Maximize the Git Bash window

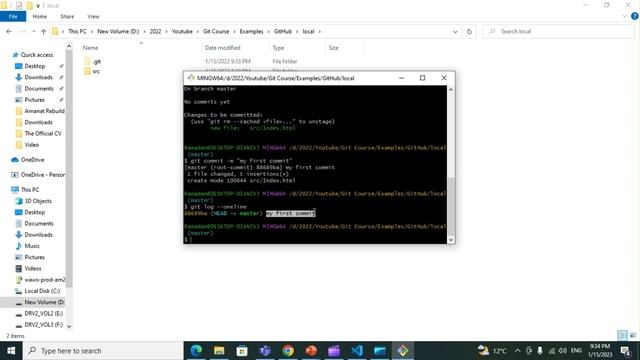(422, 78)
